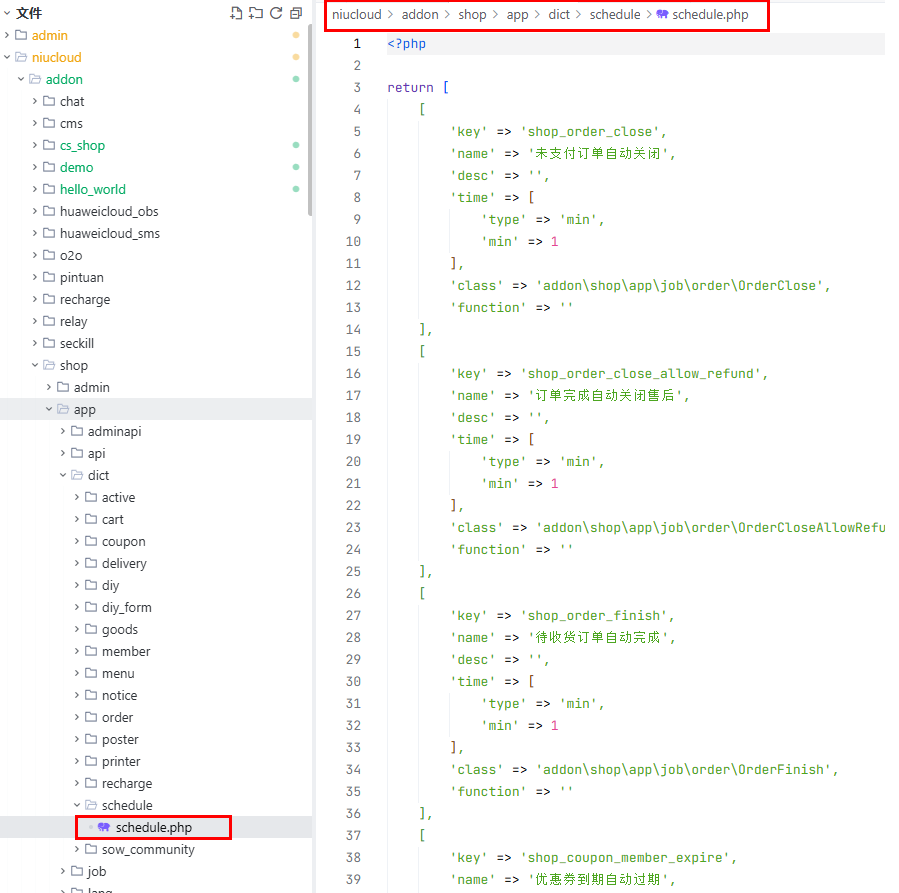The width and height of the screenshot is (899, 893).
Task: Click the PHP icon in breadcrumb
Action: (x=662, y=15)
